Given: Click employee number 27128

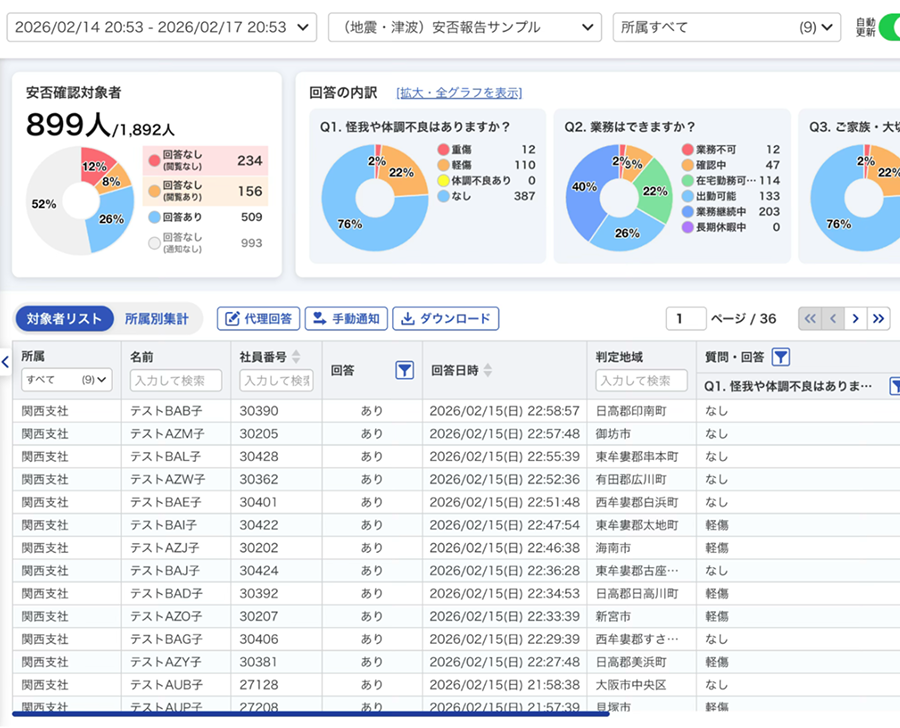Looking at the screenshot, I should tap(259, 685).
